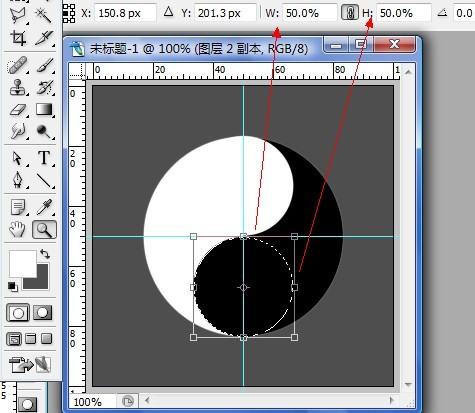Image resolution: width=475 pixels, height=413 pixels.
Task: Switch to full screen with menu bar
Action: 30,339
